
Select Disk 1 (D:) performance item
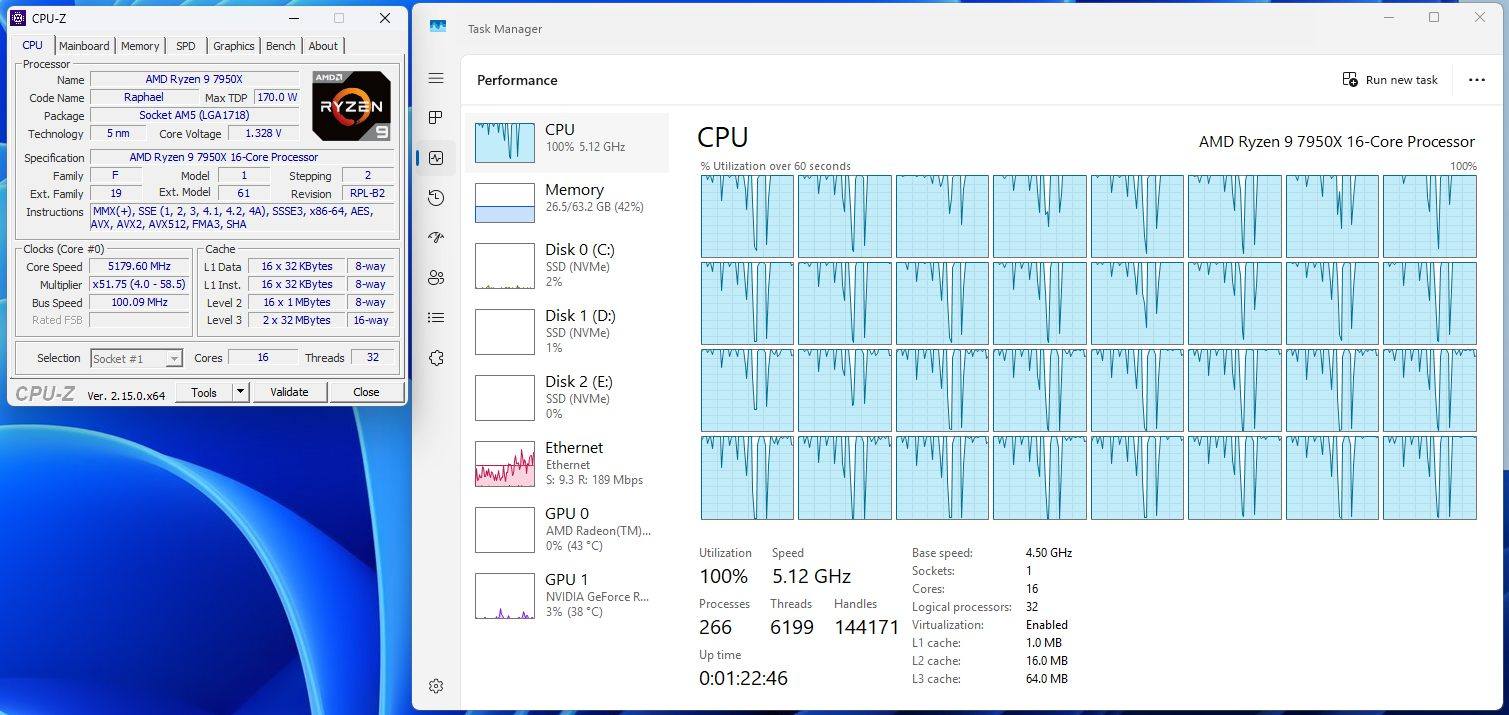[x=567, y=332]
